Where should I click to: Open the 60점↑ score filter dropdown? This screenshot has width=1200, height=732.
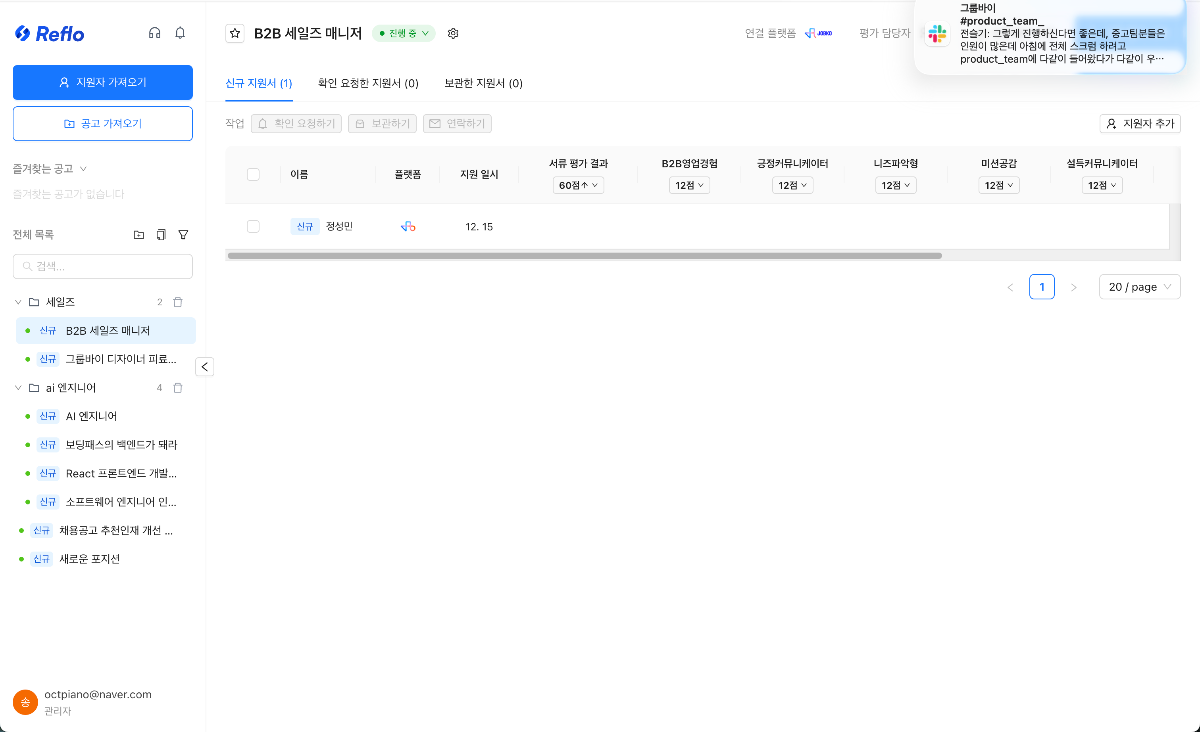pyautogui.click(x=578, y=184)
